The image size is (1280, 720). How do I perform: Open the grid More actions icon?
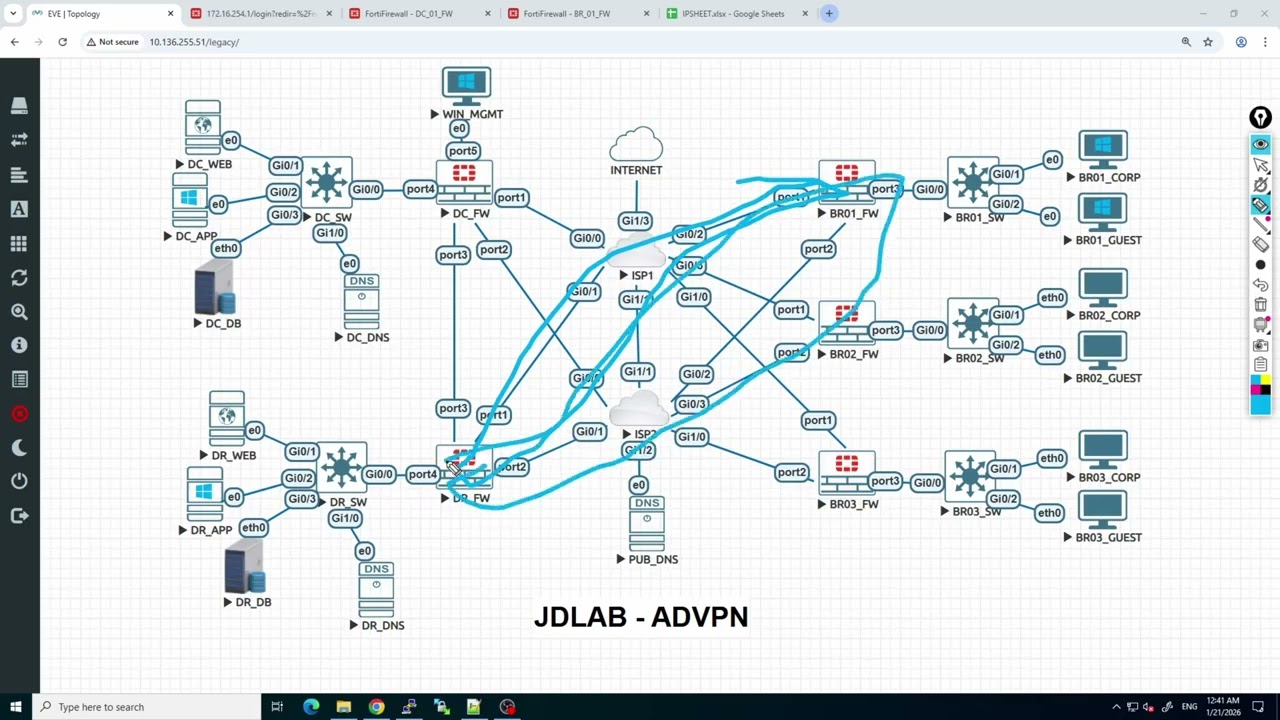(19, 243)
